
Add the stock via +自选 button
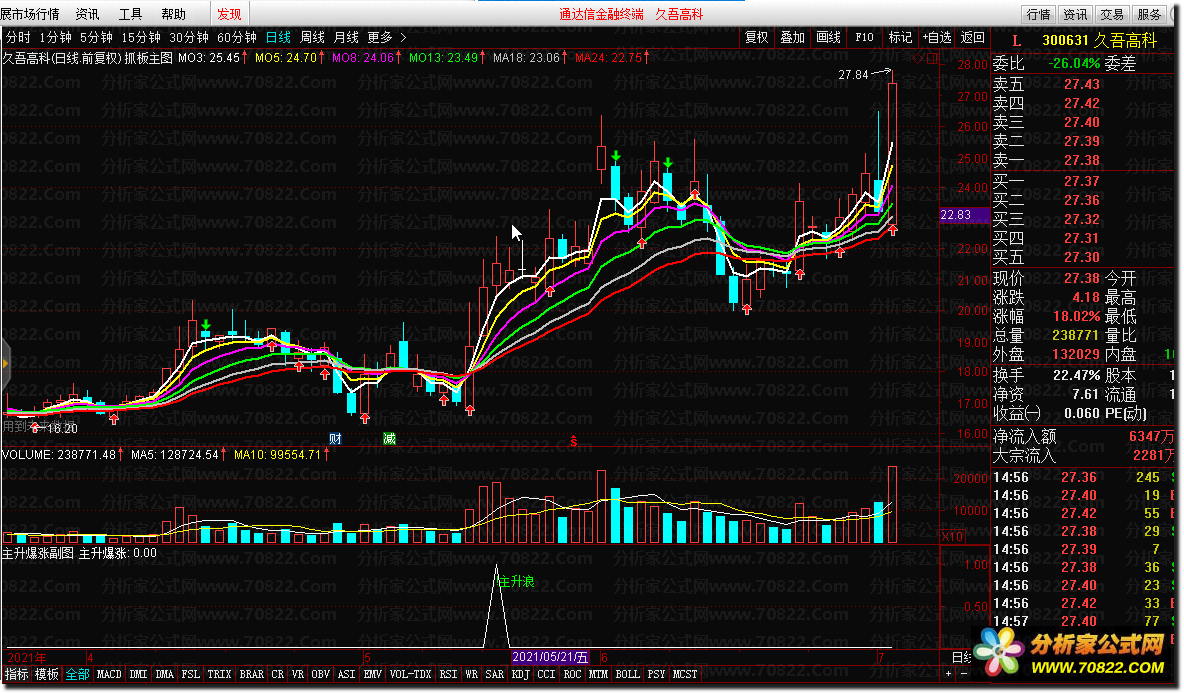[x=936, y=37]
